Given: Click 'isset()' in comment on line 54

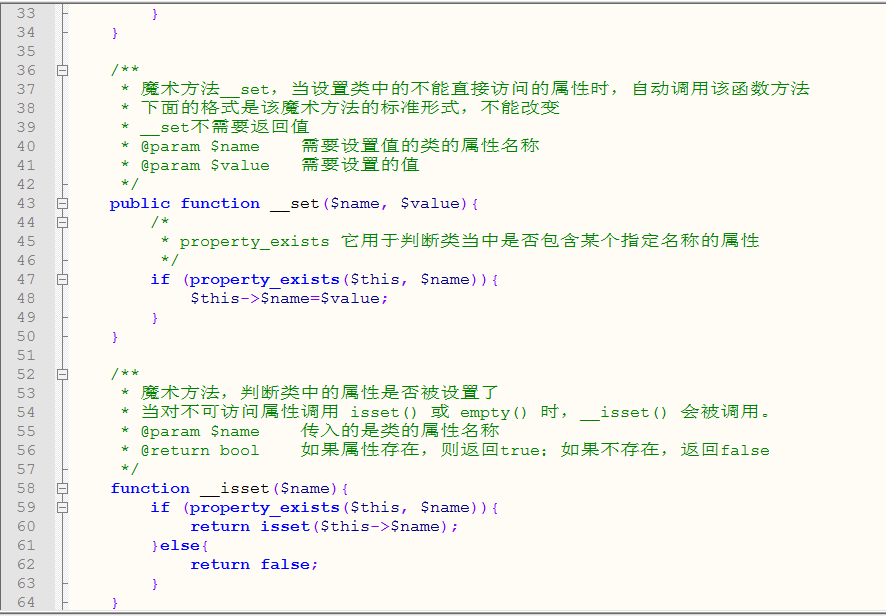Looking at the screenshot, I should pos(384,413).
